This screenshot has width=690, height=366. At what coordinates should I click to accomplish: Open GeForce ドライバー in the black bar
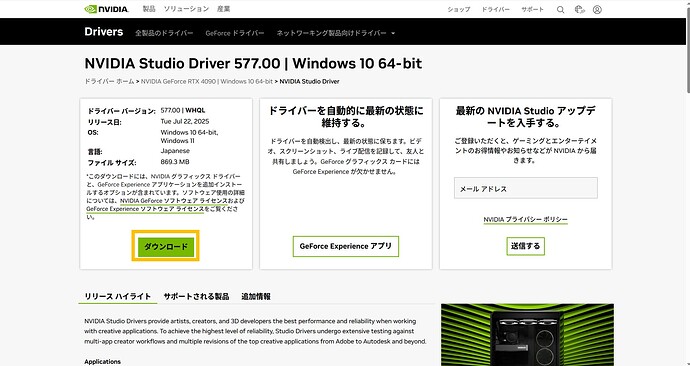pyautogui.click(x=235, y=33)
